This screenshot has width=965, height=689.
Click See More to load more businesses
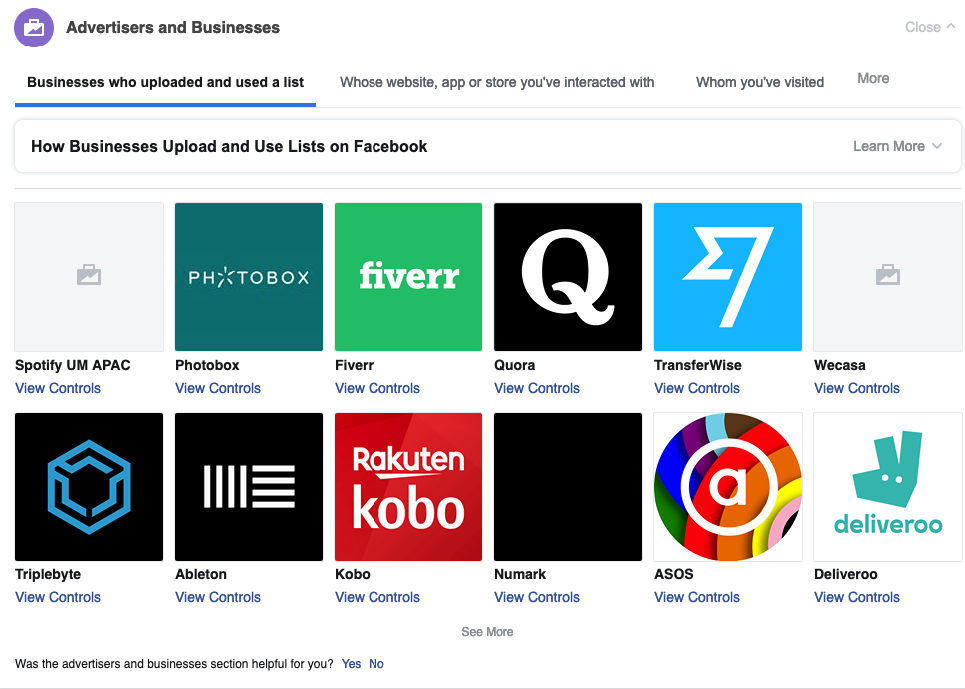[x=487, y=632]
